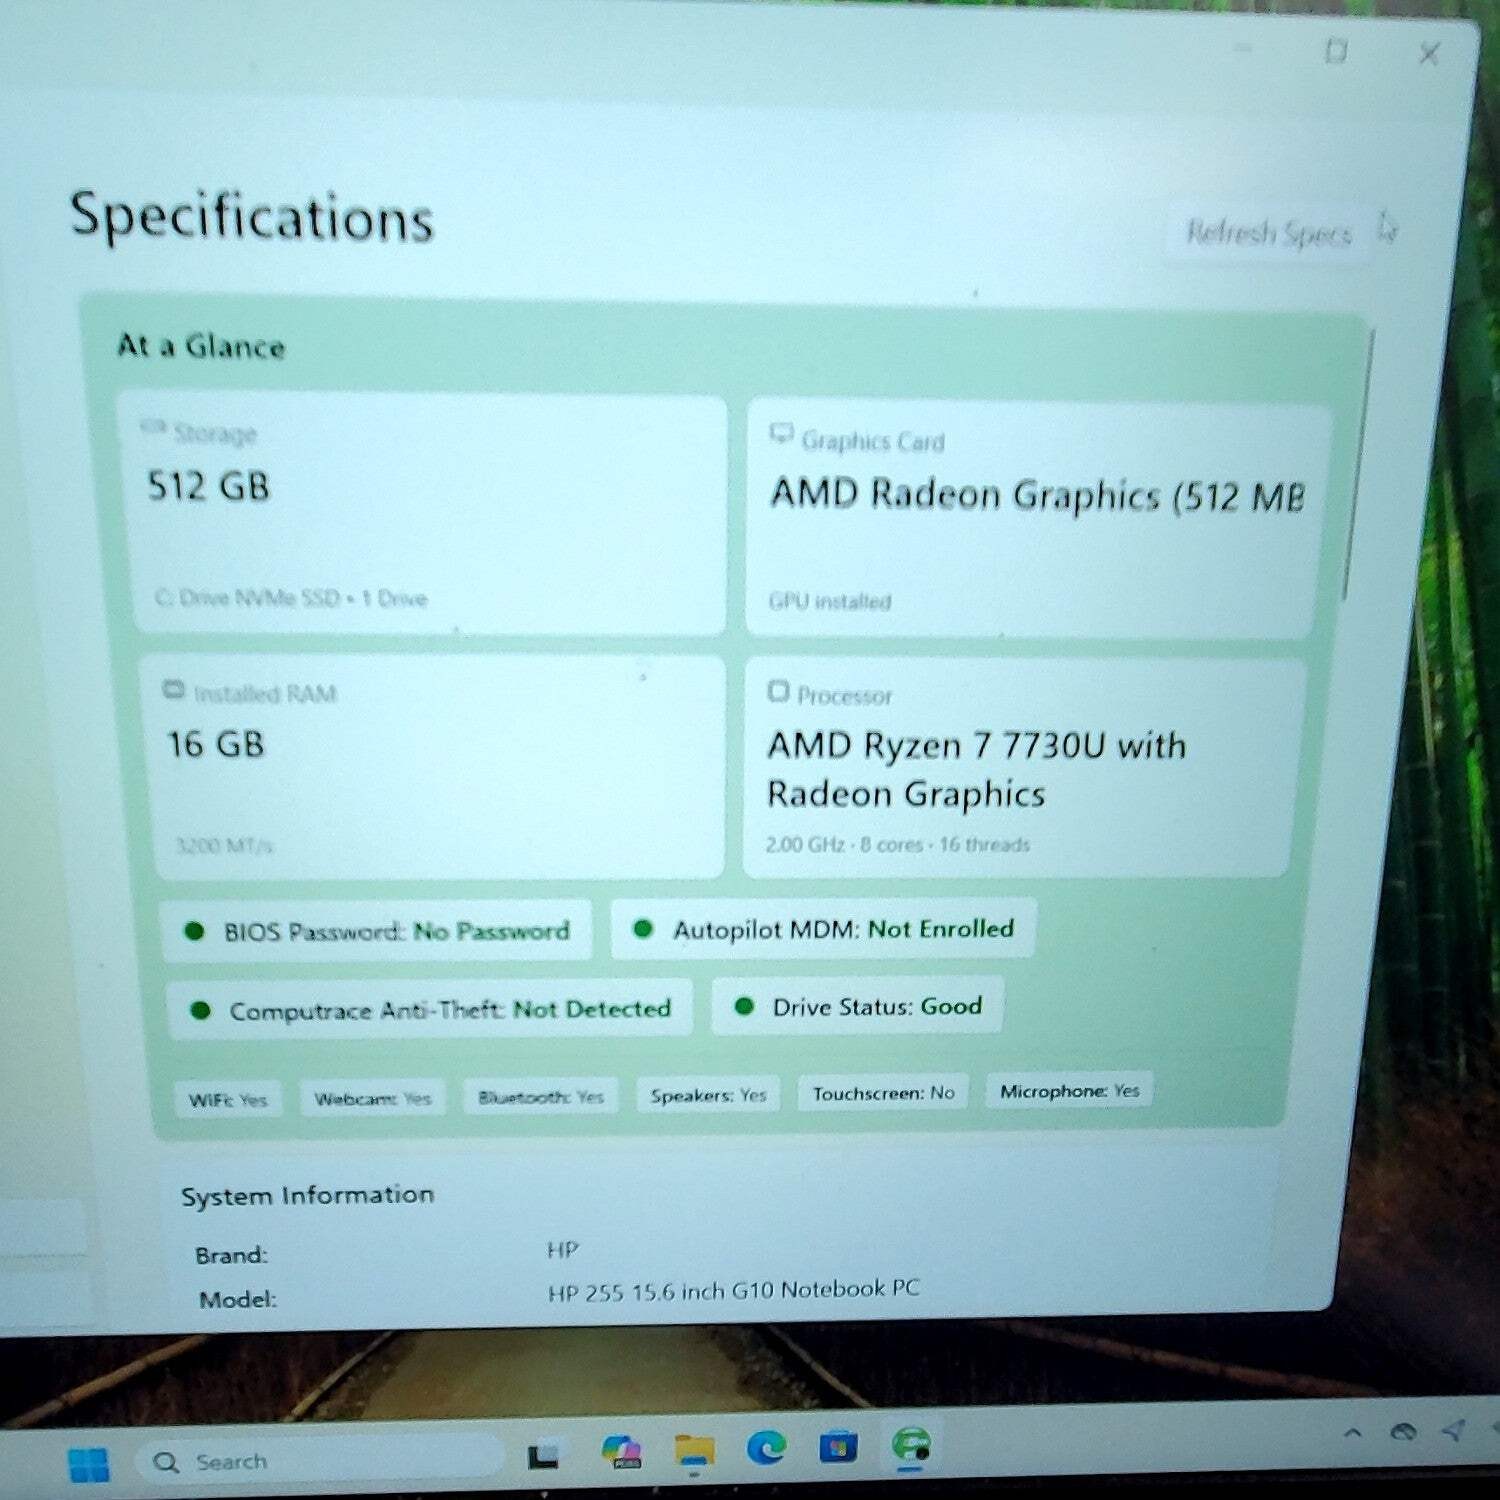
Task: Click Computrace Anti-Theft: Not Detected badge
Action: (430, 1010)
